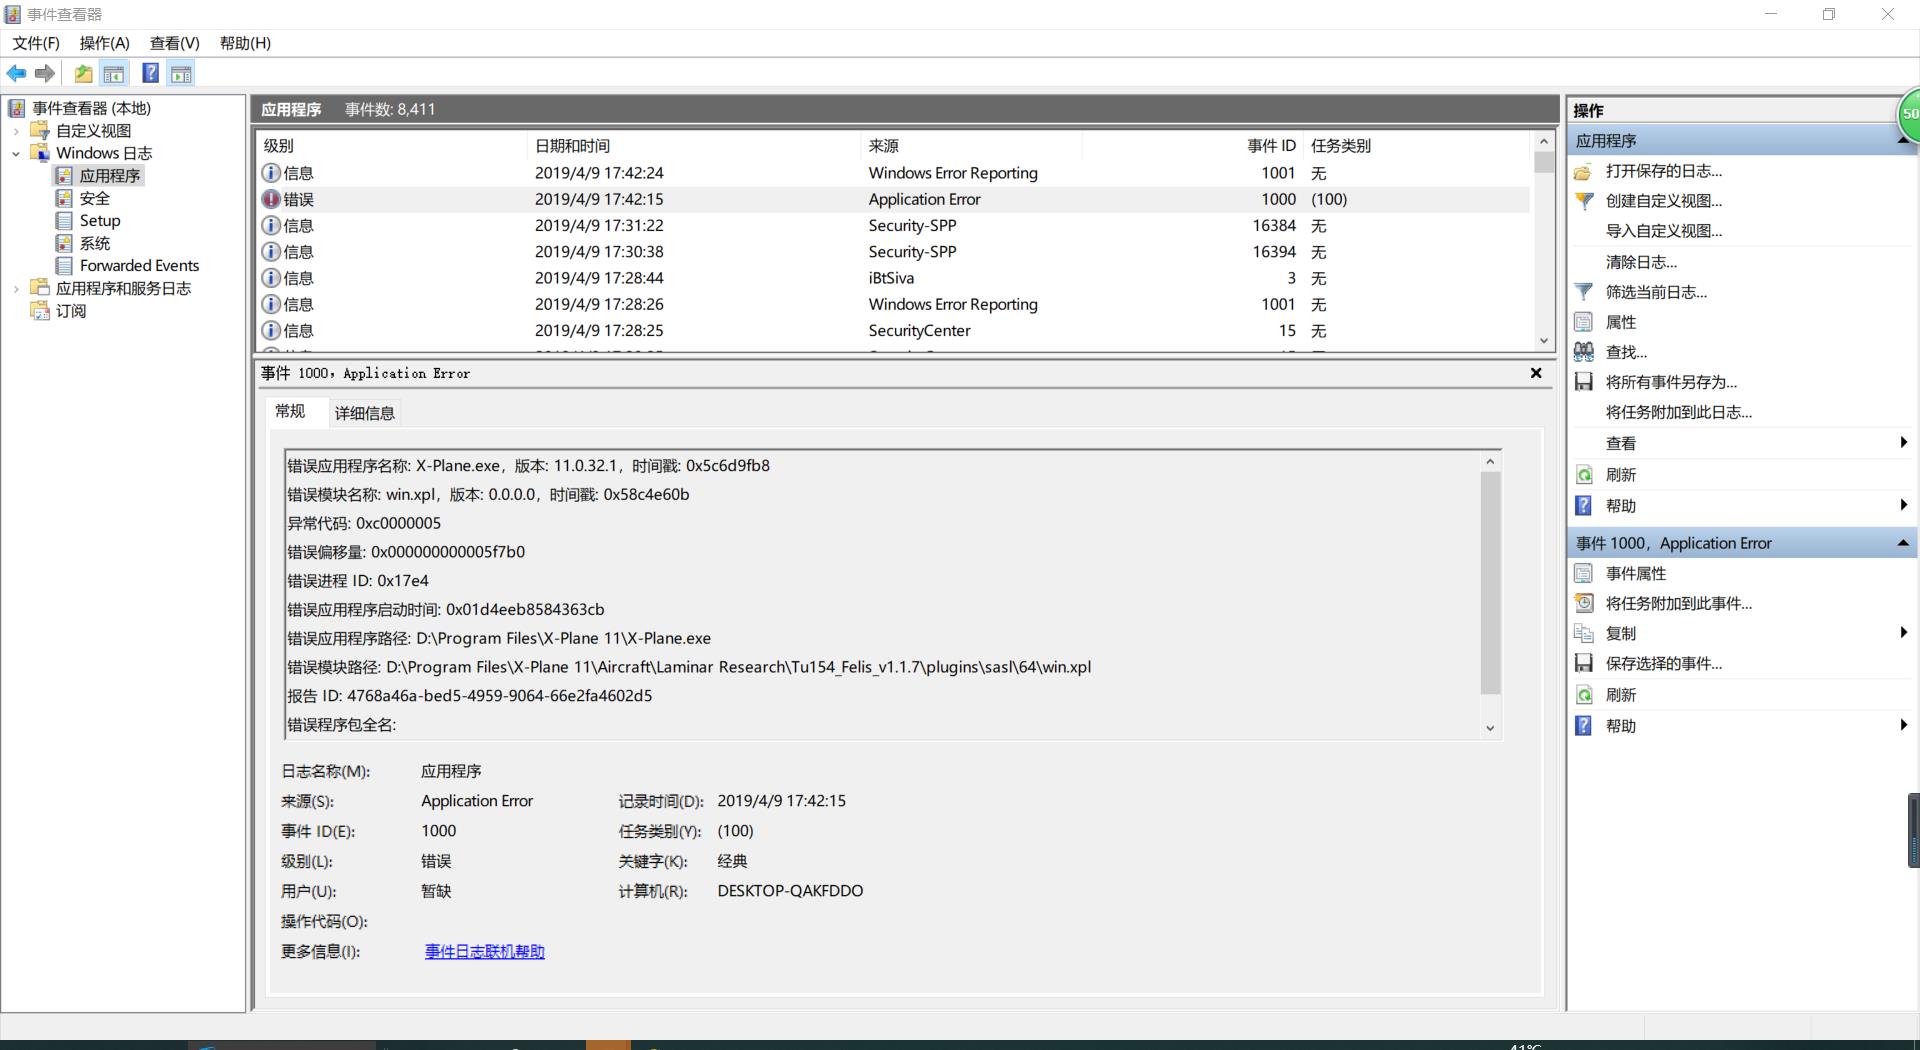Click the show/hide action pane toolbar icon
The image size is (1920, 1050).
click(x=181, y=73)
